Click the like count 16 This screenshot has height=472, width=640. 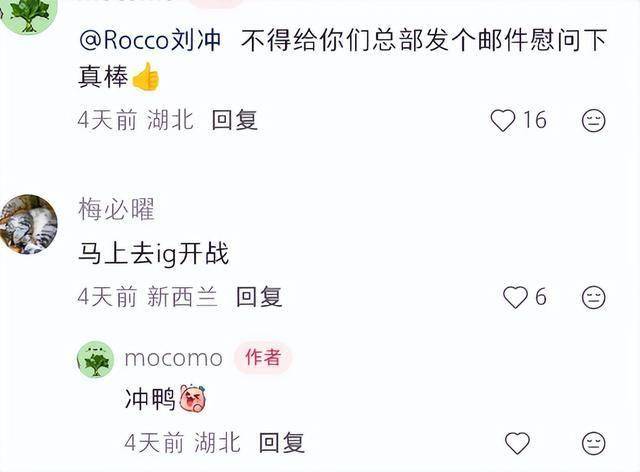click(535, 120)
